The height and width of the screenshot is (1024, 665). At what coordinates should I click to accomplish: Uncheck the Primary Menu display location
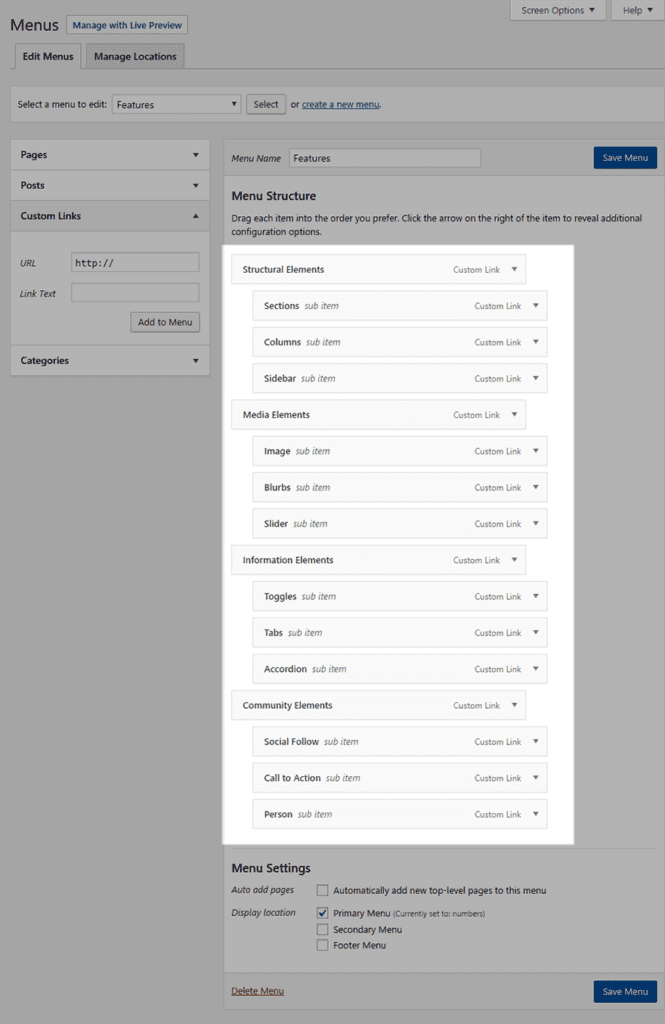(x=322, y=912)
